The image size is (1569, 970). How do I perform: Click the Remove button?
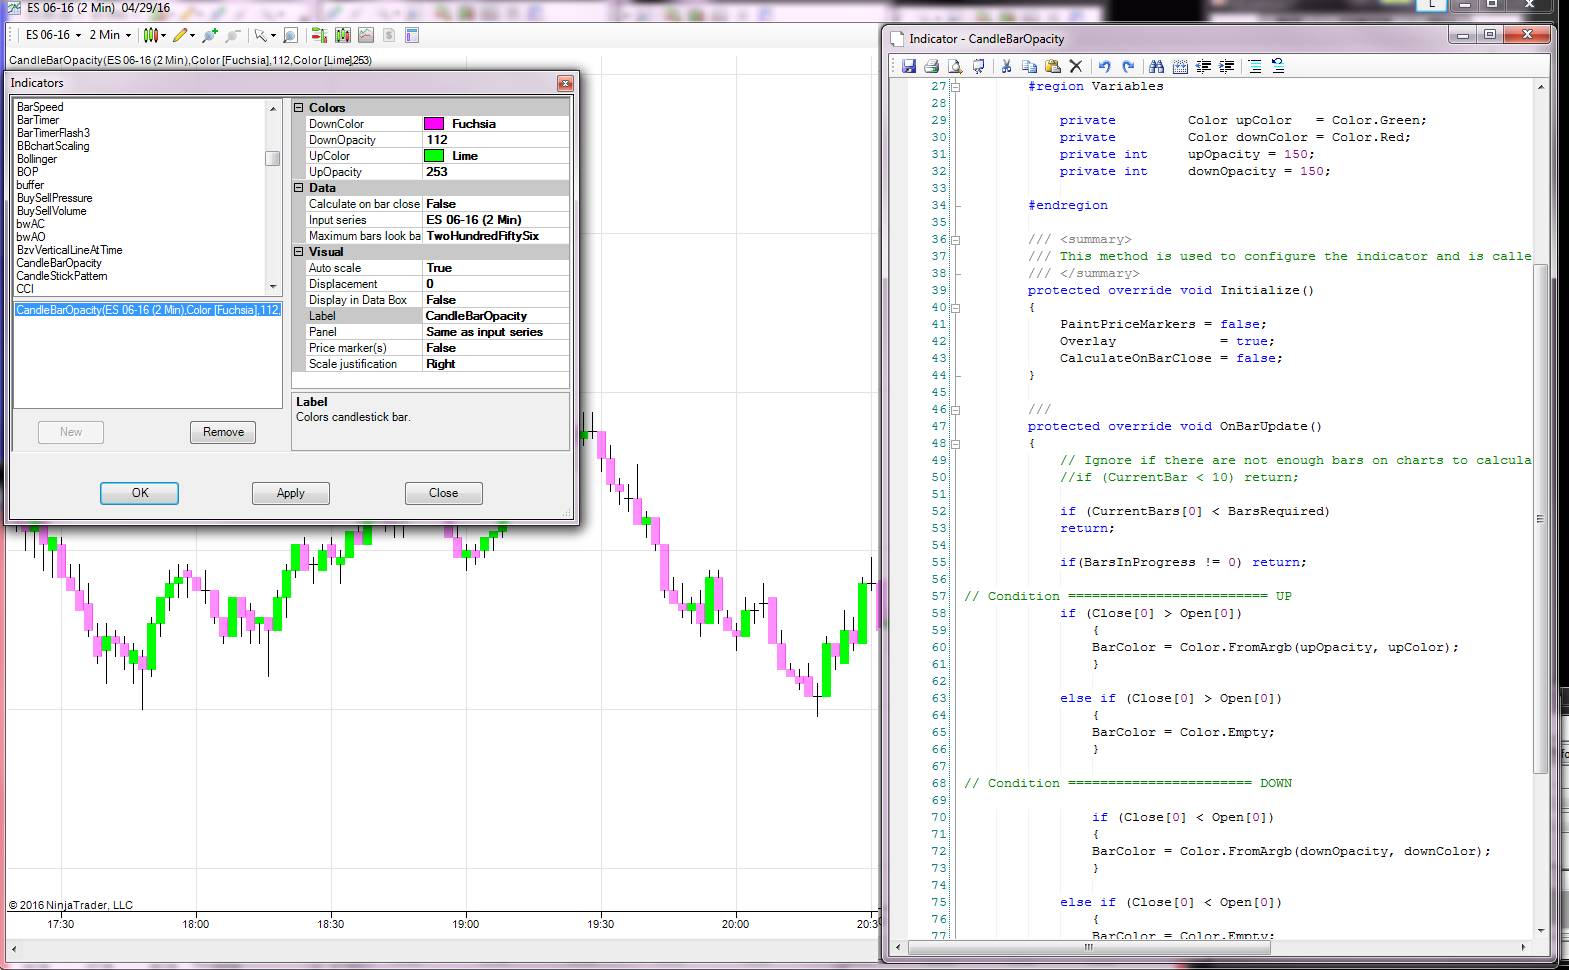223,432
